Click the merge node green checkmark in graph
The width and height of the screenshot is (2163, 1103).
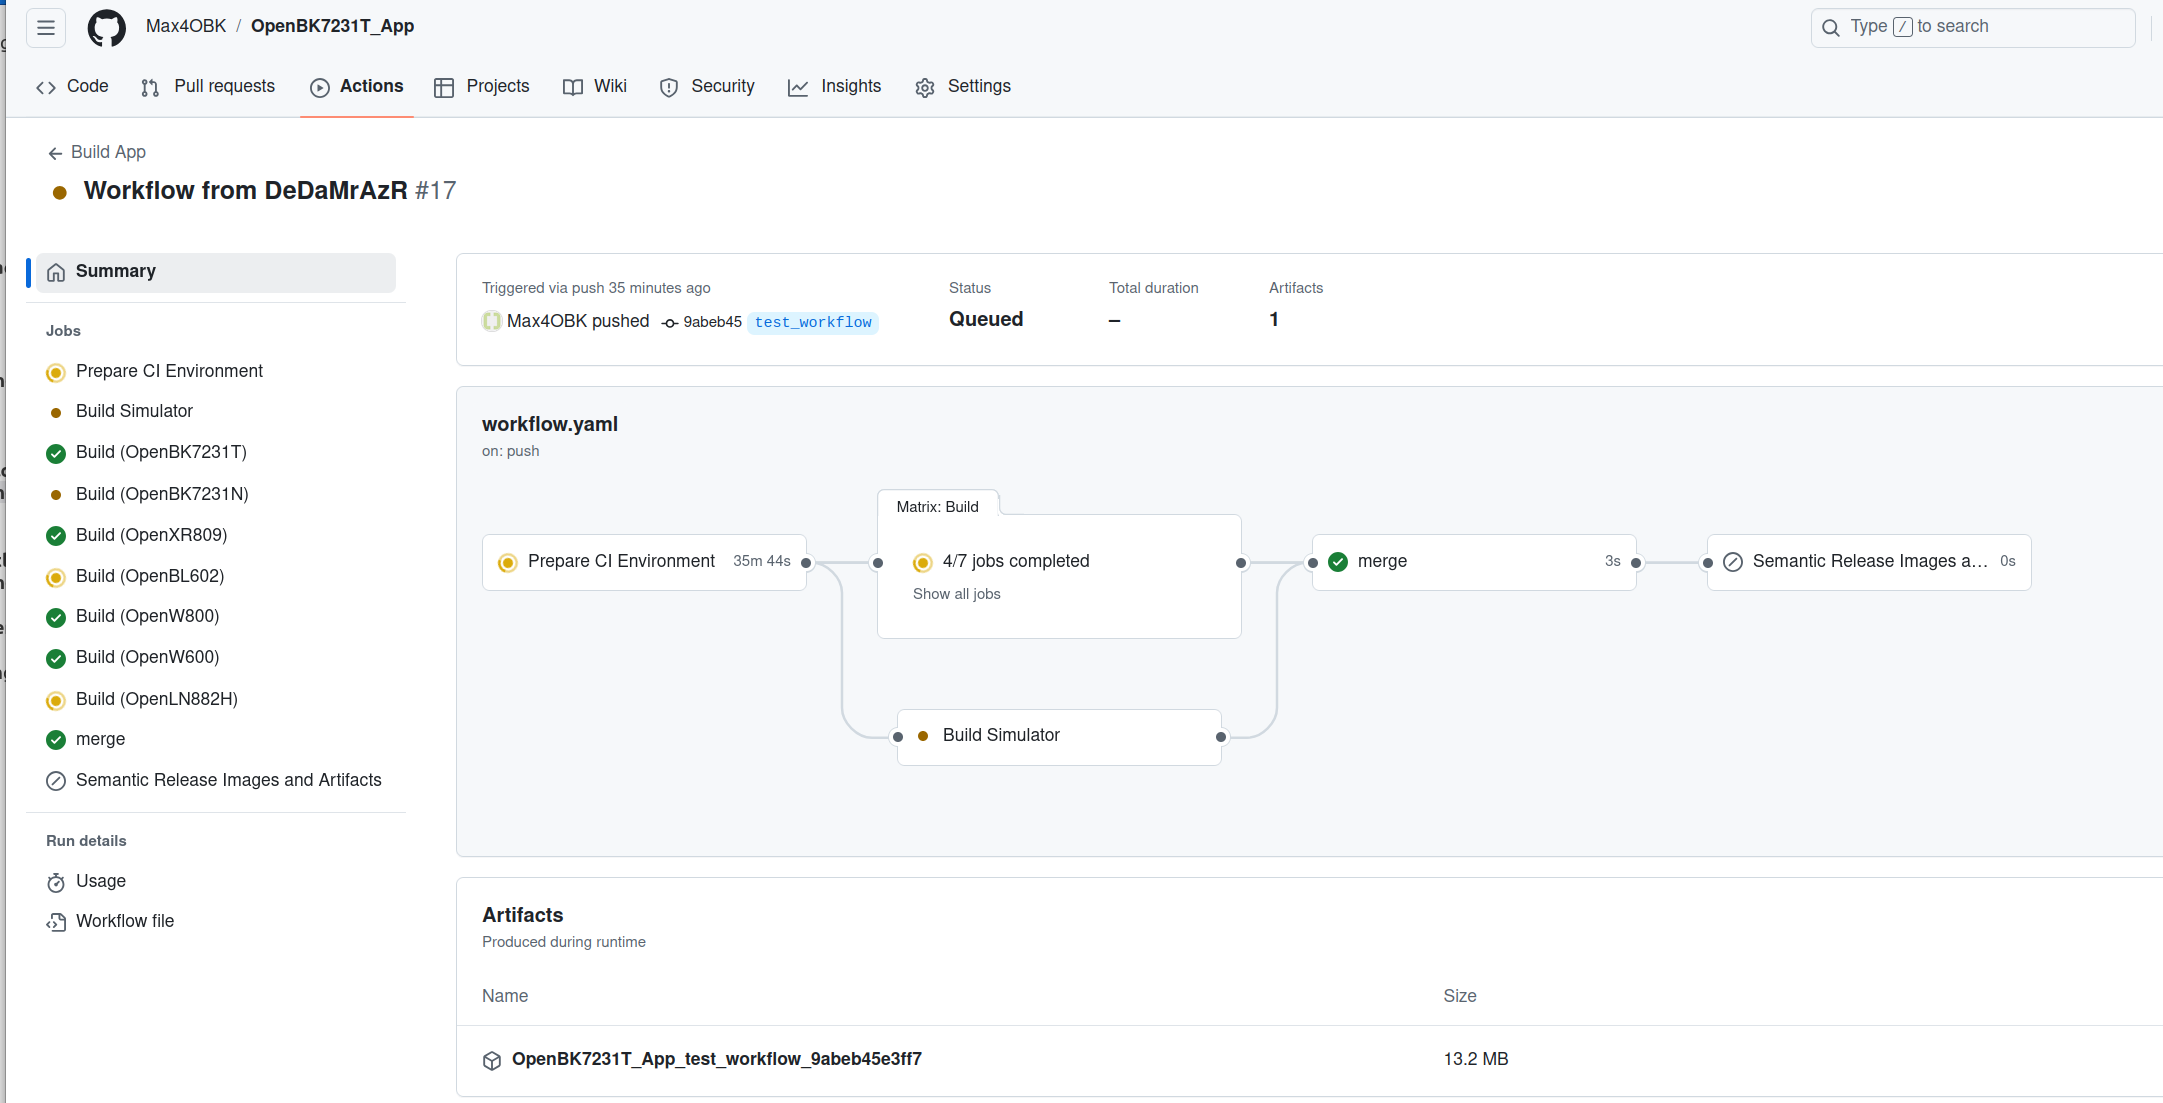coord(1338,562)
